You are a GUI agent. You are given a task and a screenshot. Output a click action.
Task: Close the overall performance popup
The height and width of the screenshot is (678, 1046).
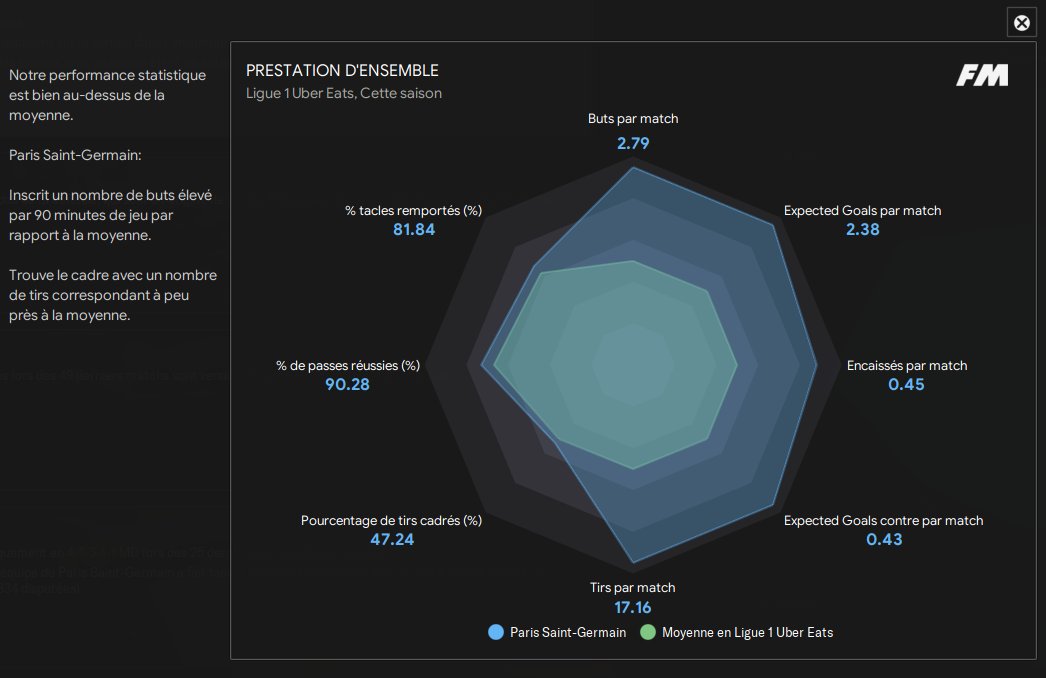[1021, 23]
